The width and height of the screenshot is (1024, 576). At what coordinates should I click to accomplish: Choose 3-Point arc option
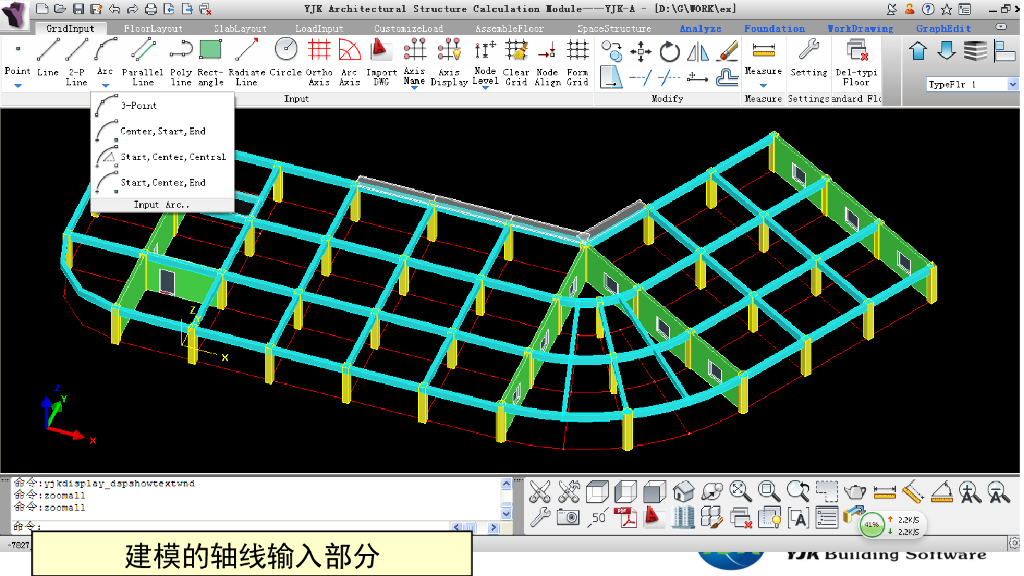pos(138,106)
